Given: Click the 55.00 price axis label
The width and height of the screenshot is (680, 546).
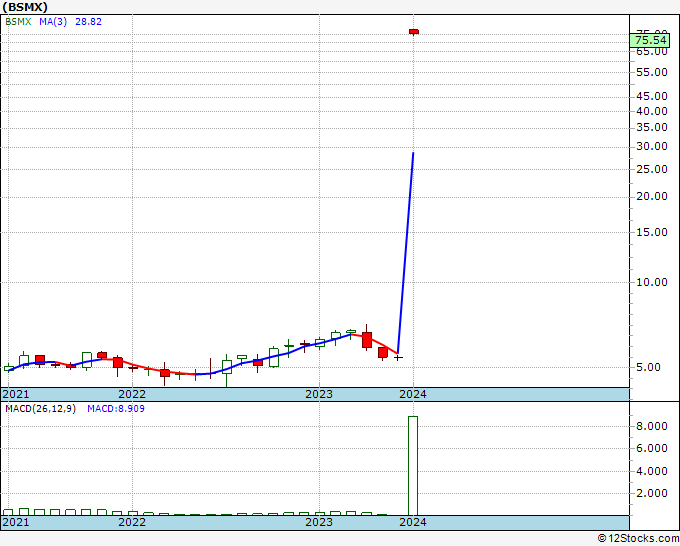Looking at the screenshot, I should tap(651, 72).
